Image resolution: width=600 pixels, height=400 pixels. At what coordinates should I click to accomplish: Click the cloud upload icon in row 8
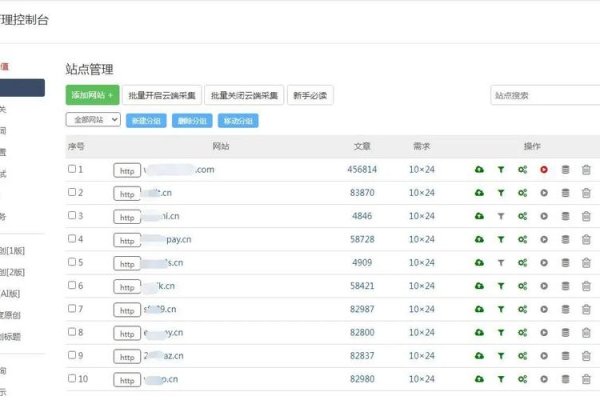pyautogui.click(x=479, y=332)
